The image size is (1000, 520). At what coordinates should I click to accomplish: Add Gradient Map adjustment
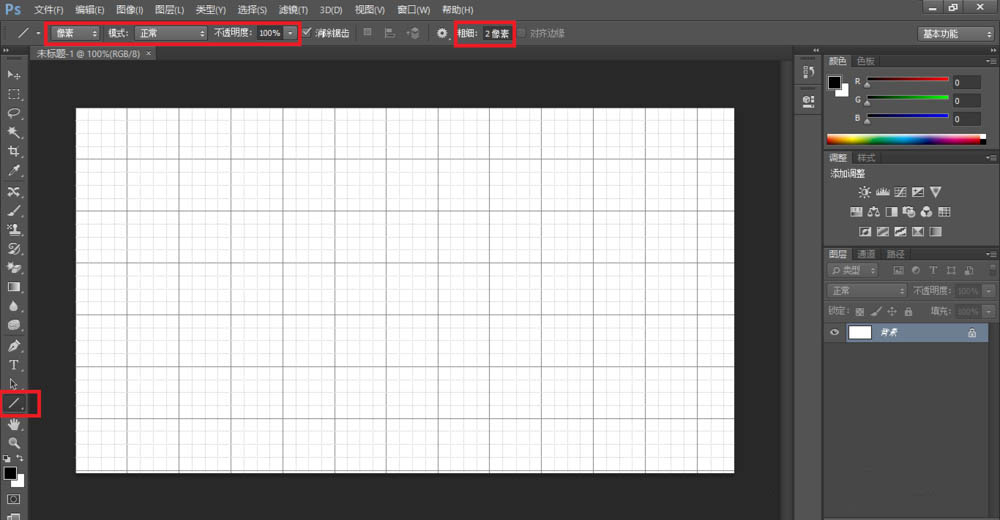click(935, 232)
